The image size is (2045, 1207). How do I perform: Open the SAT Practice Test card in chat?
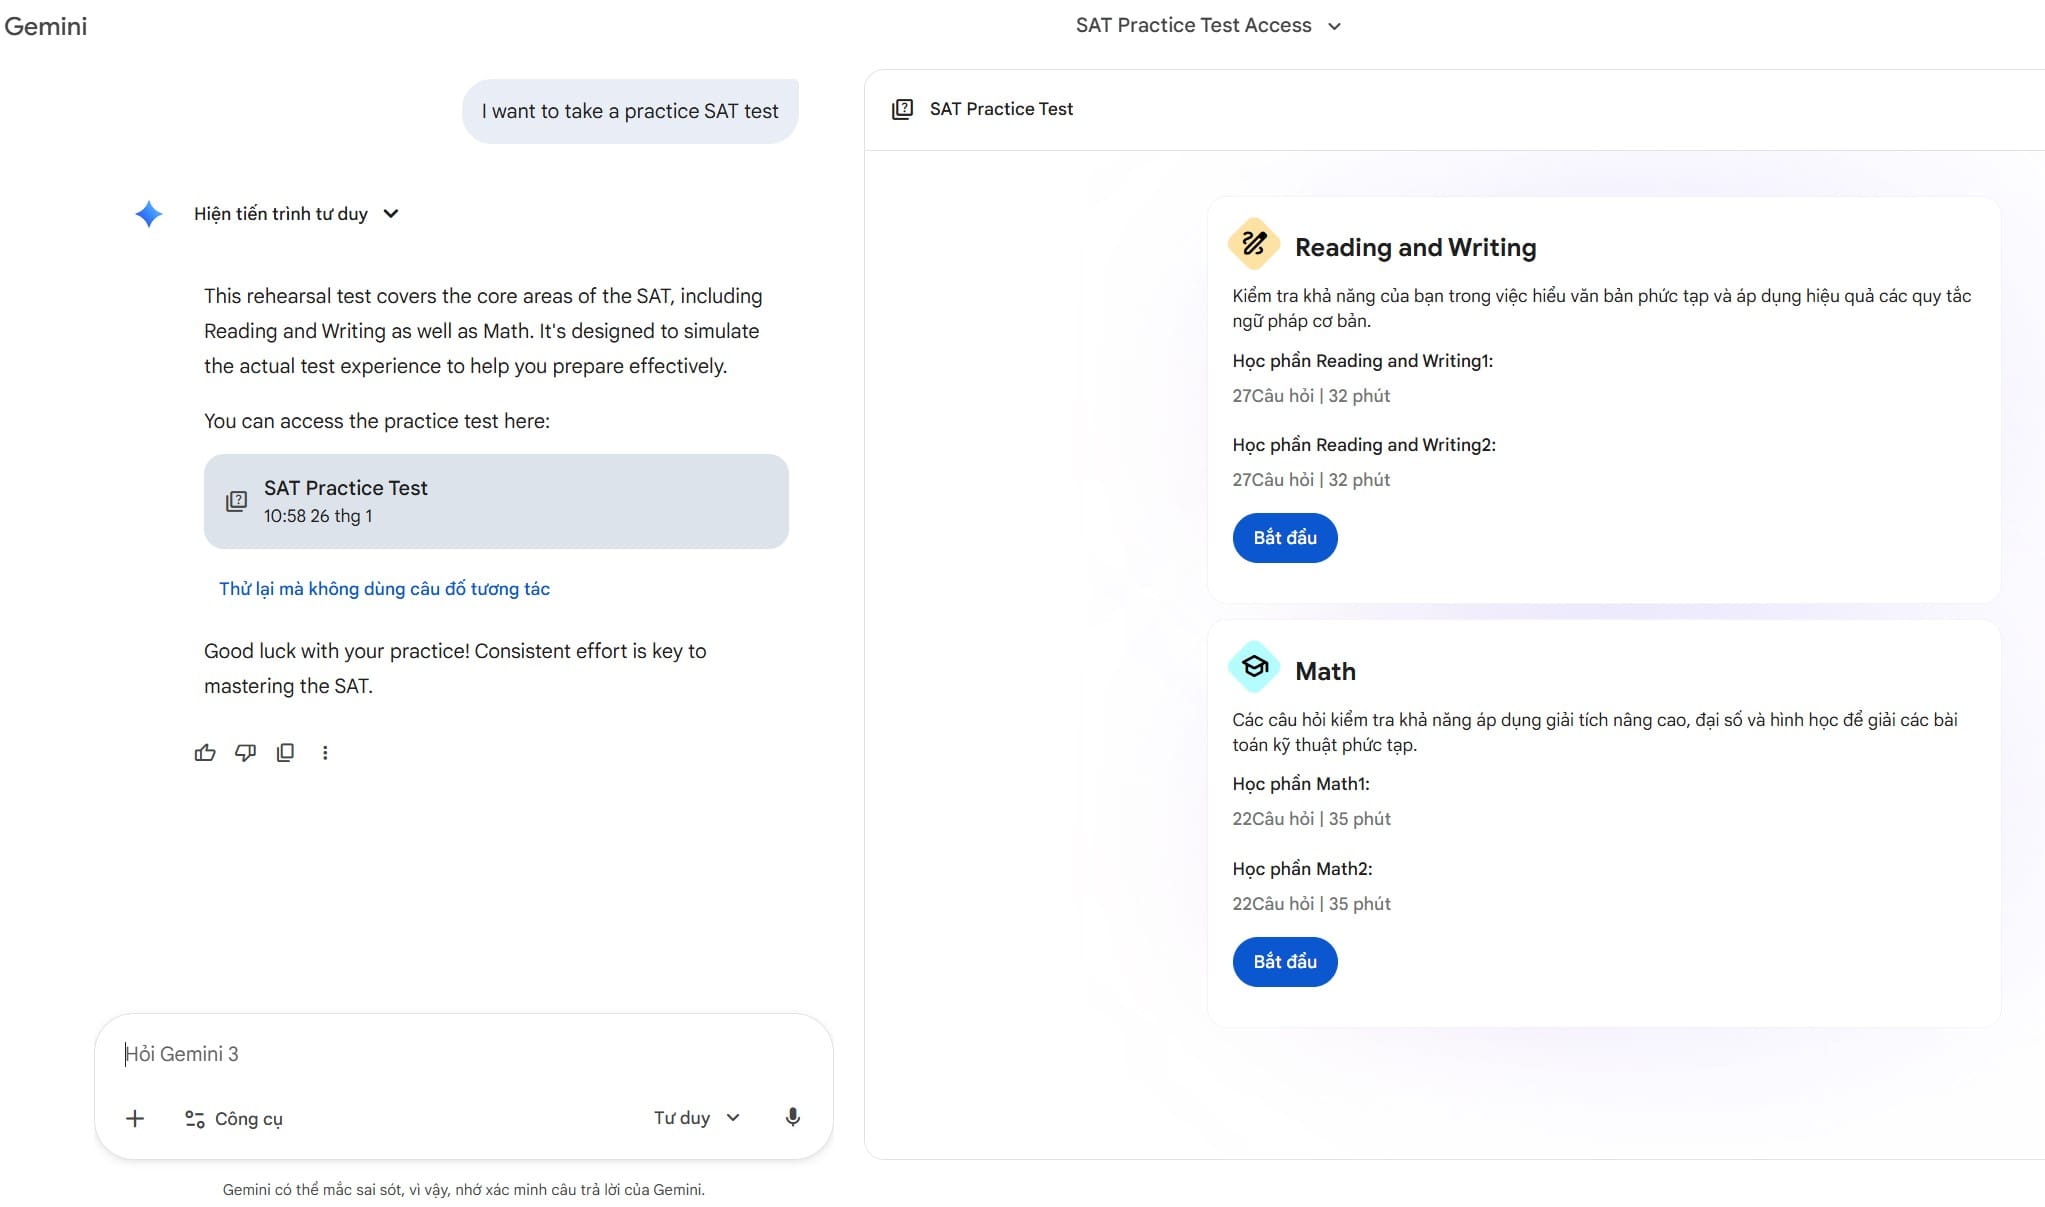point(496,501)
